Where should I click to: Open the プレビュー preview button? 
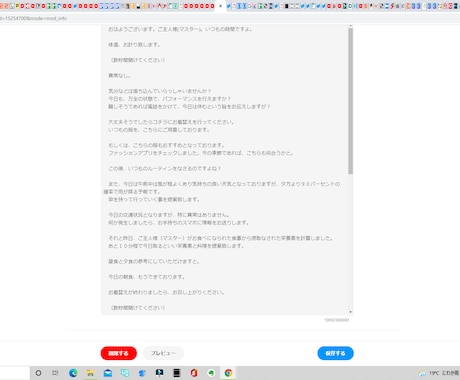[x=163, y=353]
